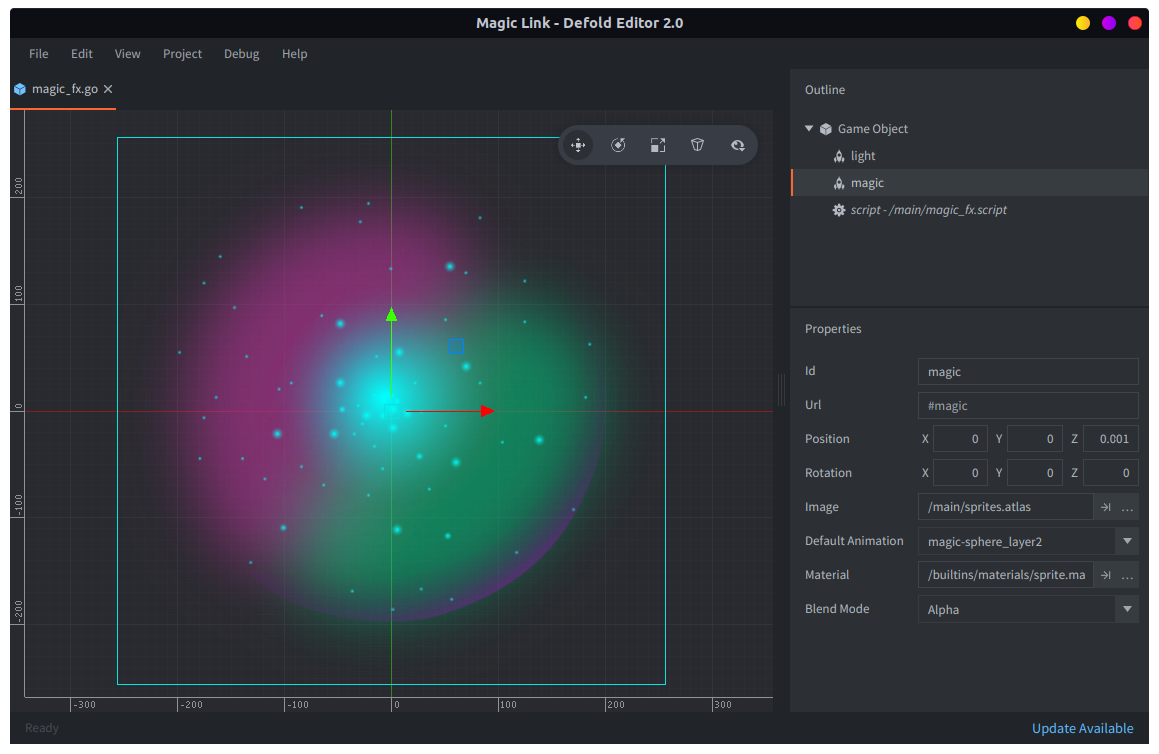Click the Id input showing magic
Screen dimensions: 1159x754
click(x=1028, y=371)
